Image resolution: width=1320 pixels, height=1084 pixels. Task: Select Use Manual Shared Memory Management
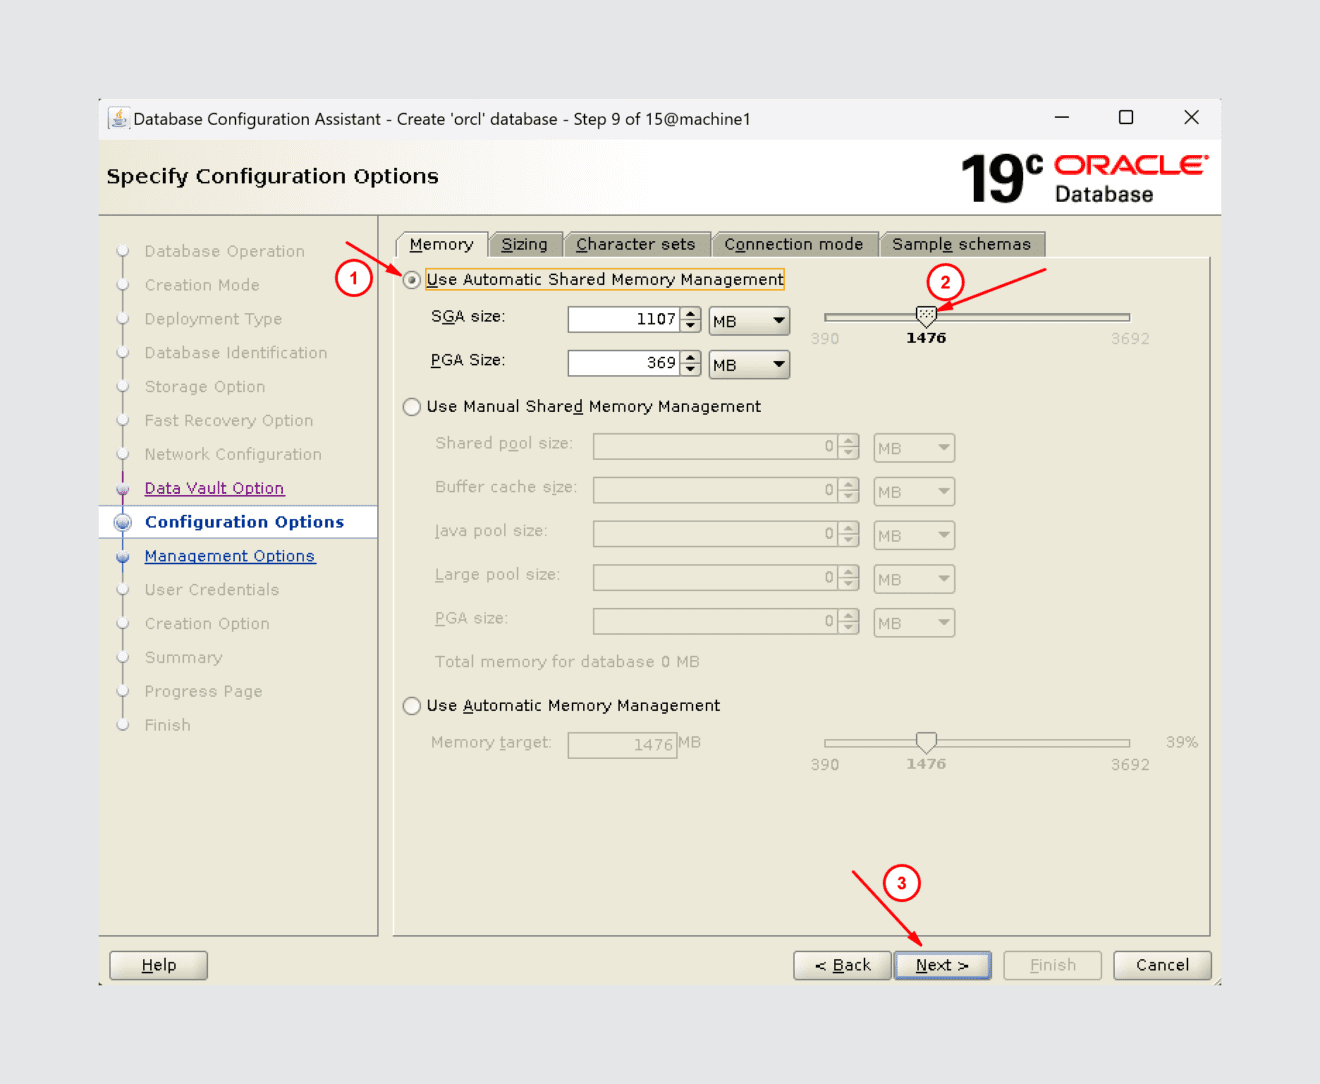pyautogui.click(x=411, y=406)
